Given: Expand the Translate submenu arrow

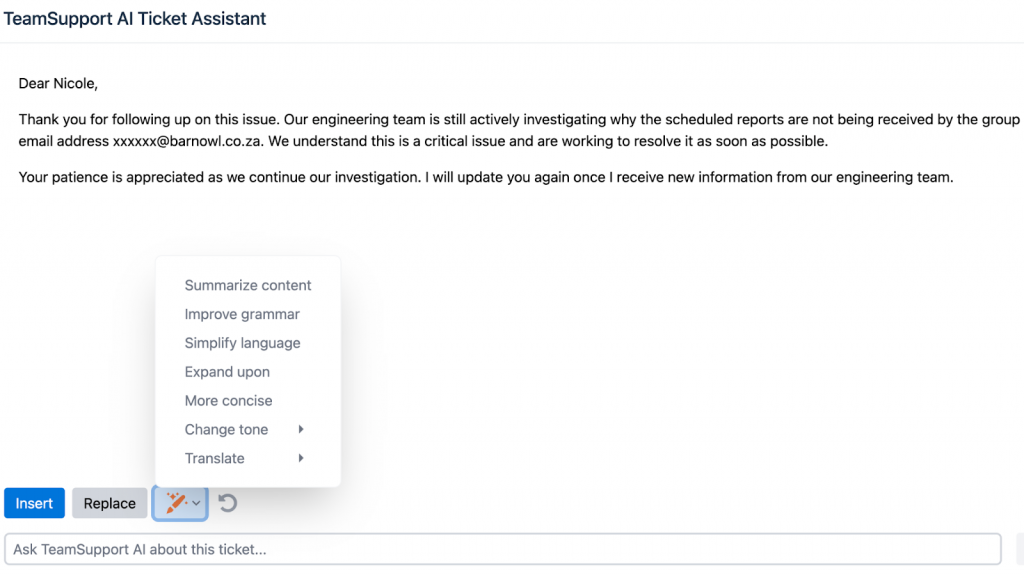Looking at the screenshot, I should [301, 459].
